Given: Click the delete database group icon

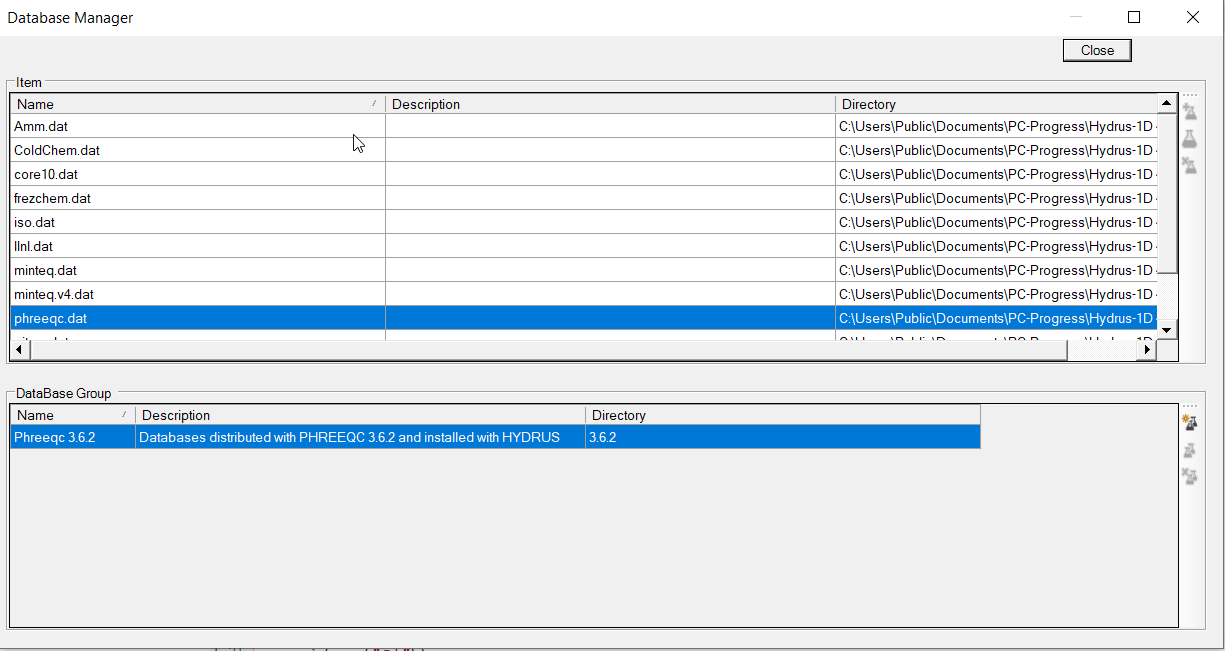Looking at the screenshot, I should point(1189,476).
